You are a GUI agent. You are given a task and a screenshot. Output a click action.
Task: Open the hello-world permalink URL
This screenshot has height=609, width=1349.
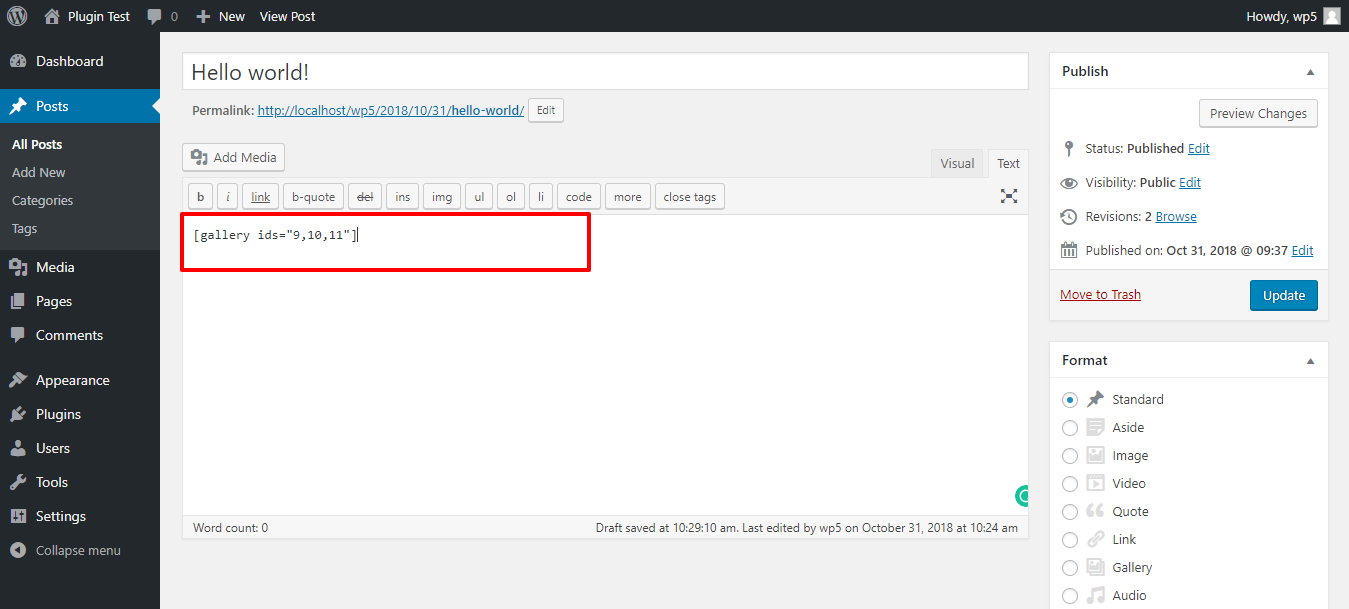pos(391,110)
